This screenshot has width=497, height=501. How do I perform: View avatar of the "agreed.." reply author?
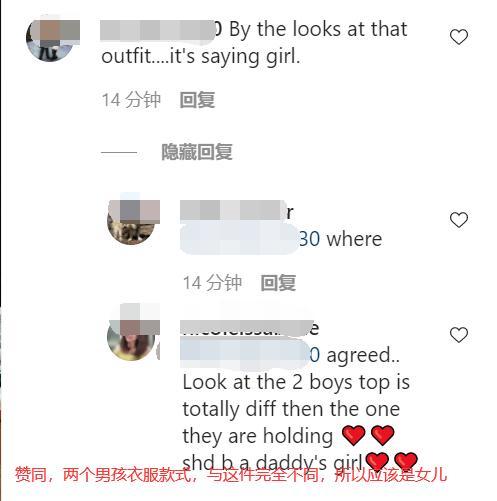coord(131,337)
